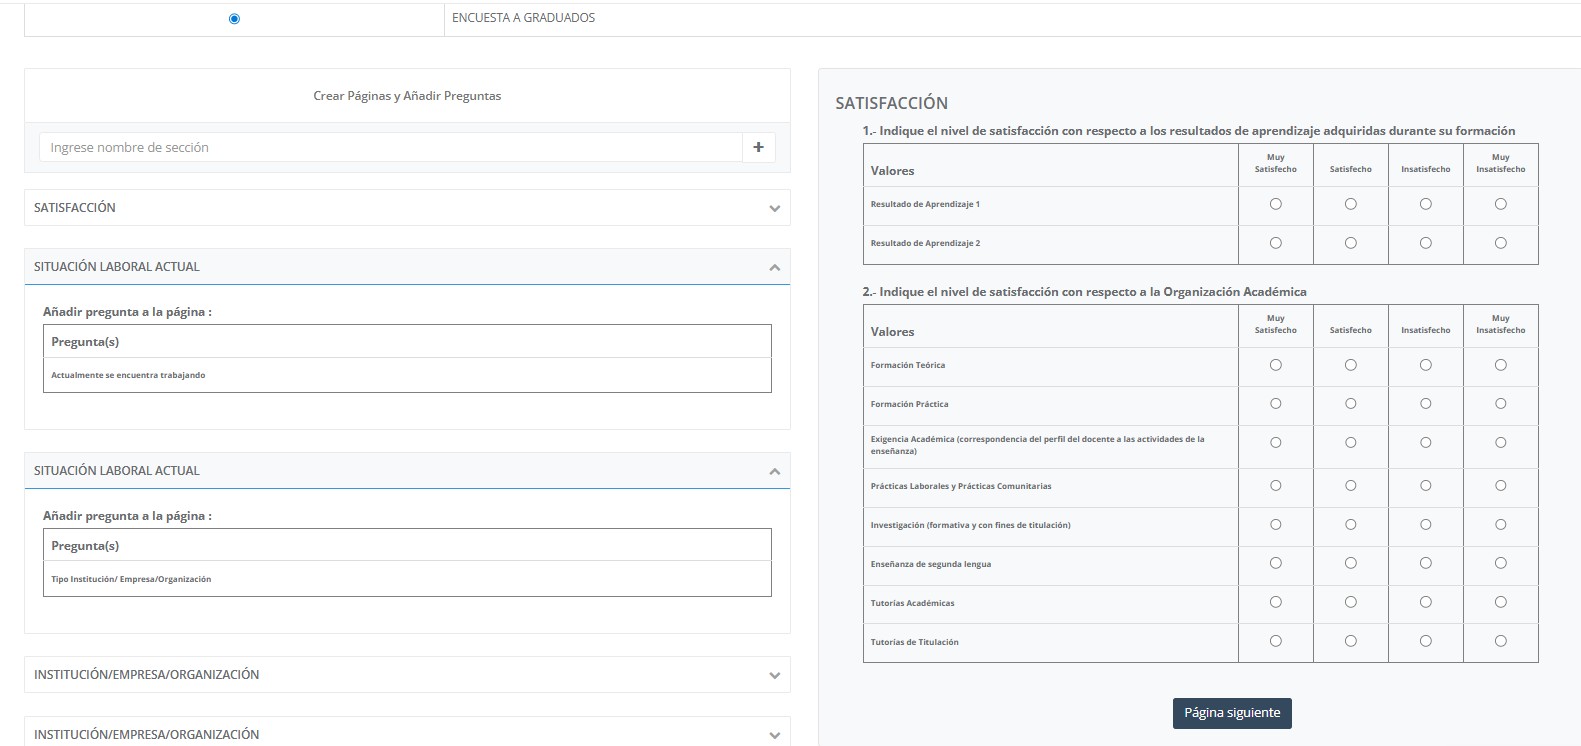Select Muy Insatisfecho for Resultado de Aprendizaje 1
This screenshot has height=746, width=1581.
pyautogui.click(x=1500, y=204)
